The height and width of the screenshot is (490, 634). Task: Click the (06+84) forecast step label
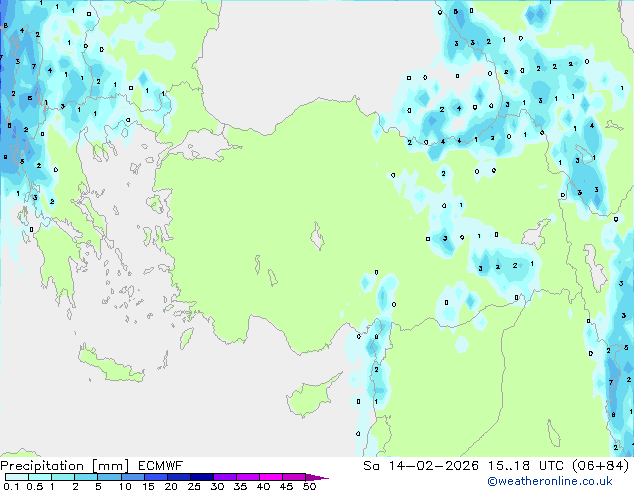[598, 466]
